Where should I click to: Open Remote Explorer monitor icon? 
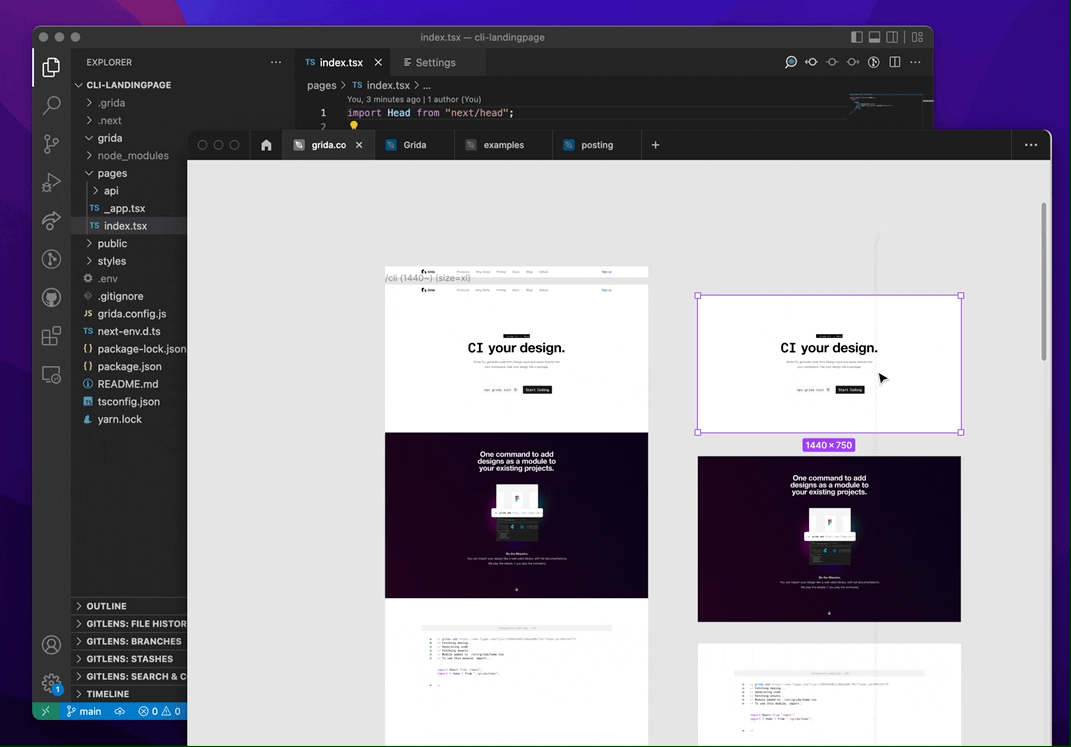[x=51, y=375]
